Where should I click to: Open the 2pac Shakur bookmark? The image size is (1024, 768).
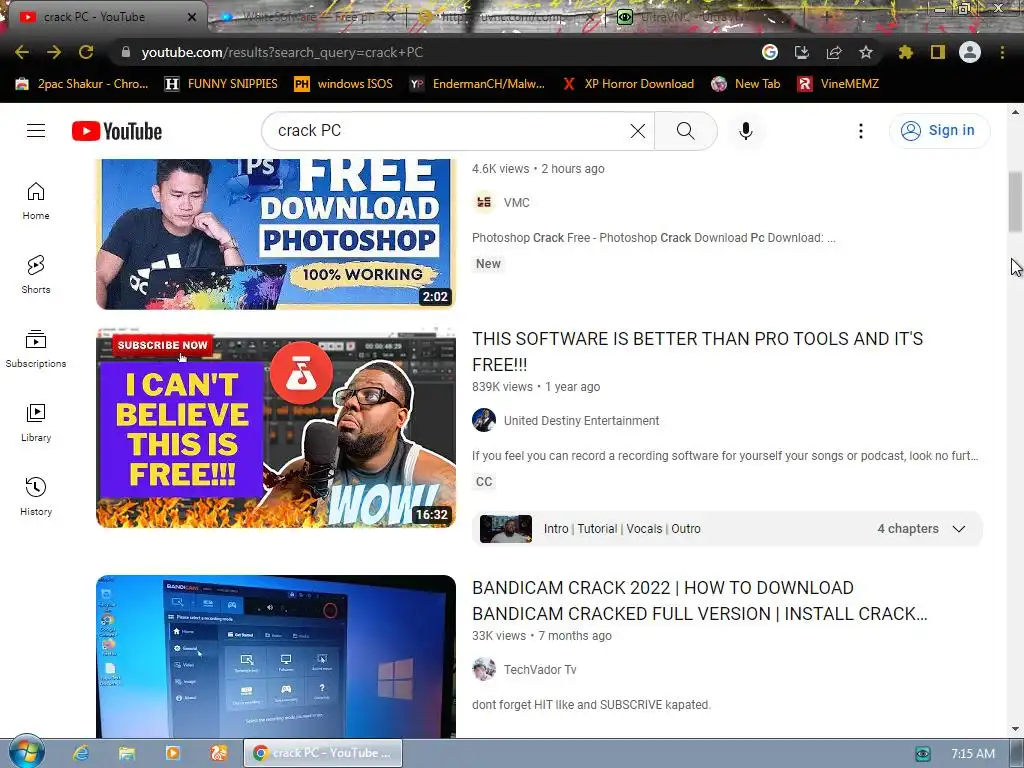coord(82,84)
